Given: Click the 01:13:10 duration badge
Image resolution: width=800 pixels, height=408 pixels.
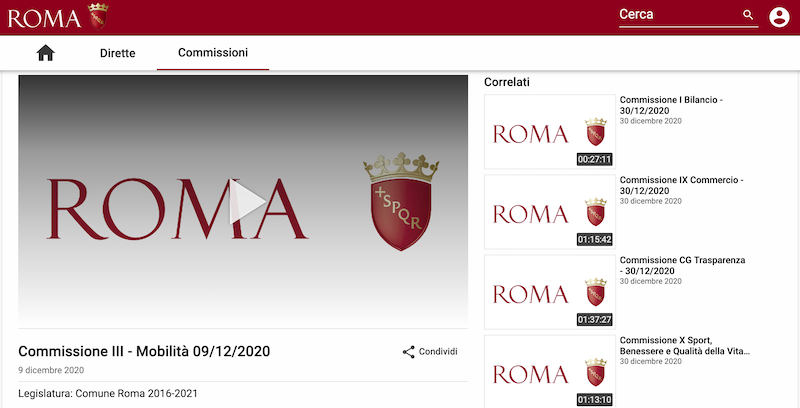Looking at the screenshot, I should [x=594, y=399].
